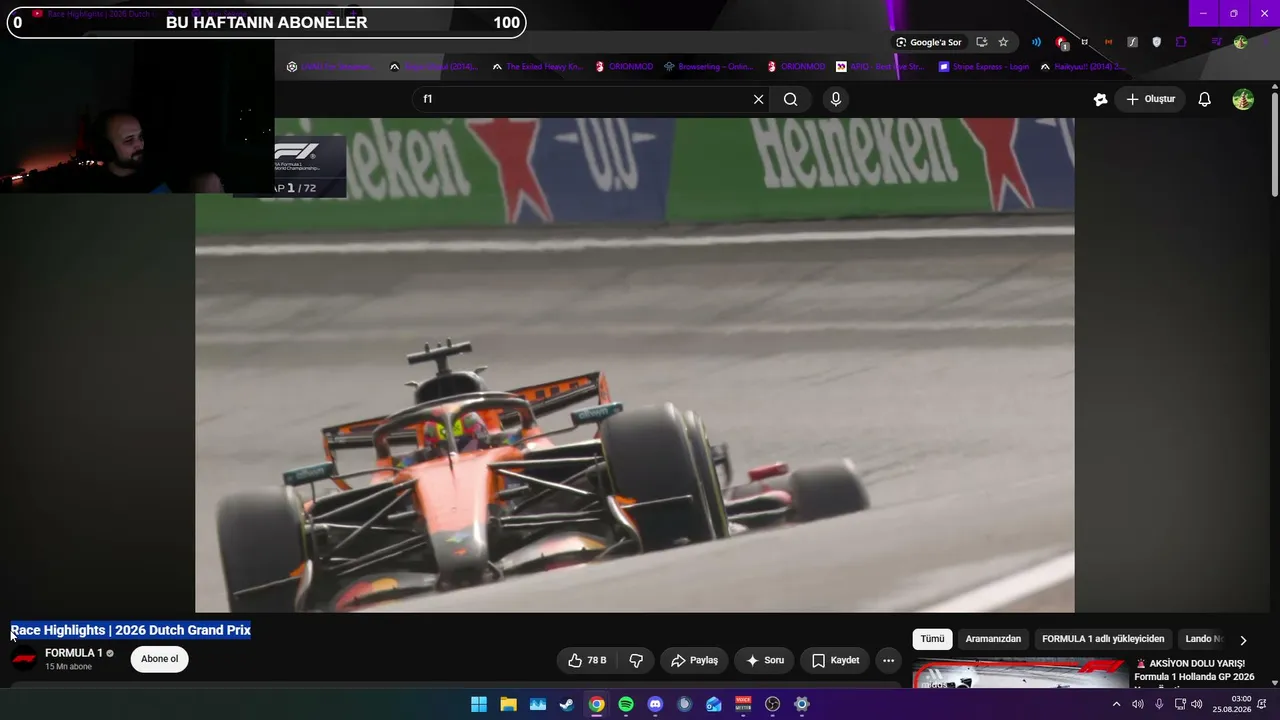Open the YouTube account avatar menu
Image resolution: width=1280 pixels, height=720 pixels.
(1243, 99)
